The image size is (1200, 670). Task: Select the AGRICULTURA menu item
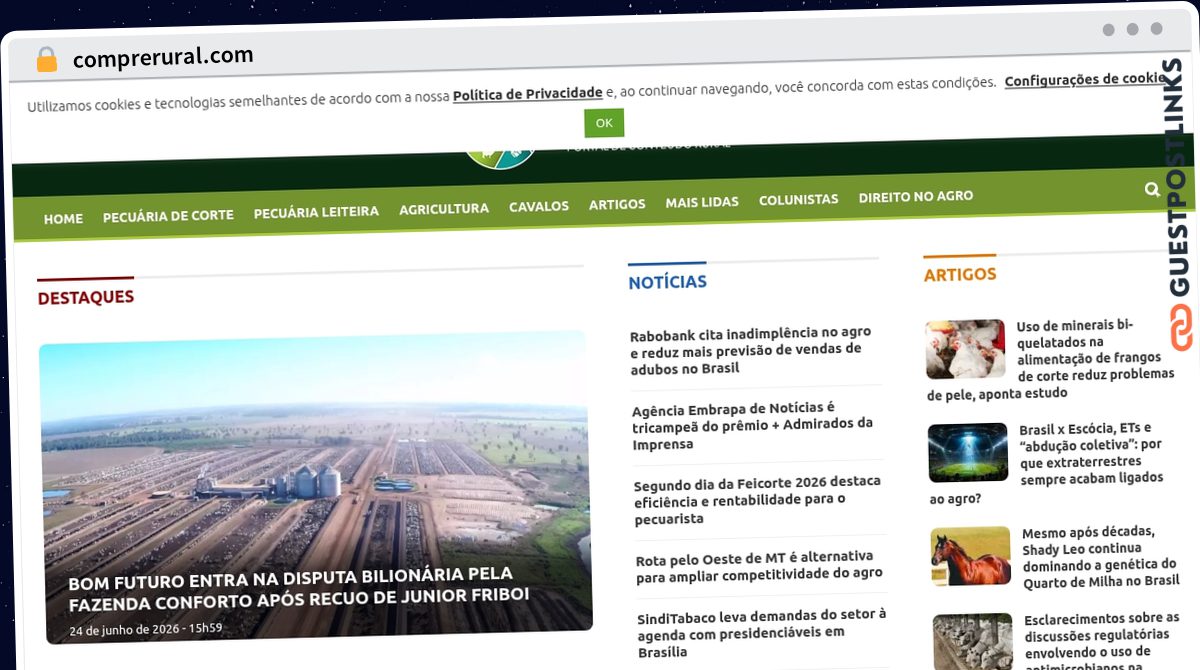coord(444,209)
